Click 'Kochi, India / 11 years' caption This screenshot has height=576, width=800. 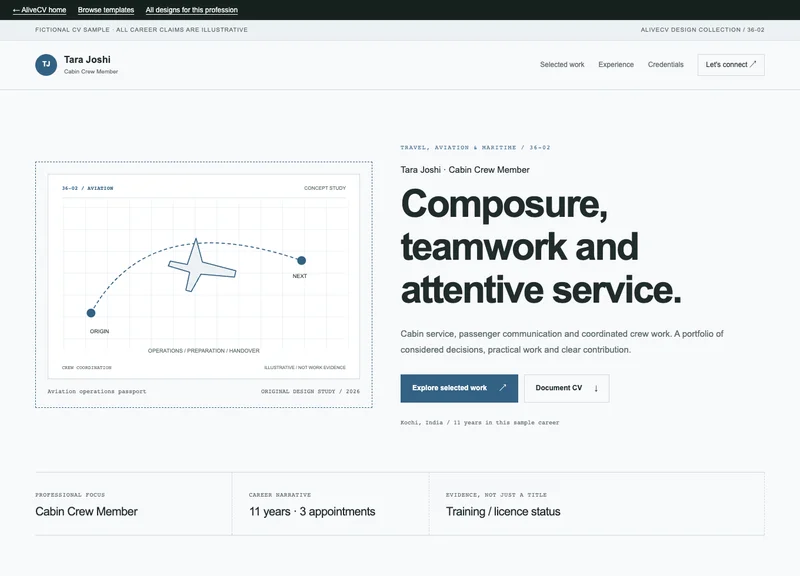coord(480,422)
